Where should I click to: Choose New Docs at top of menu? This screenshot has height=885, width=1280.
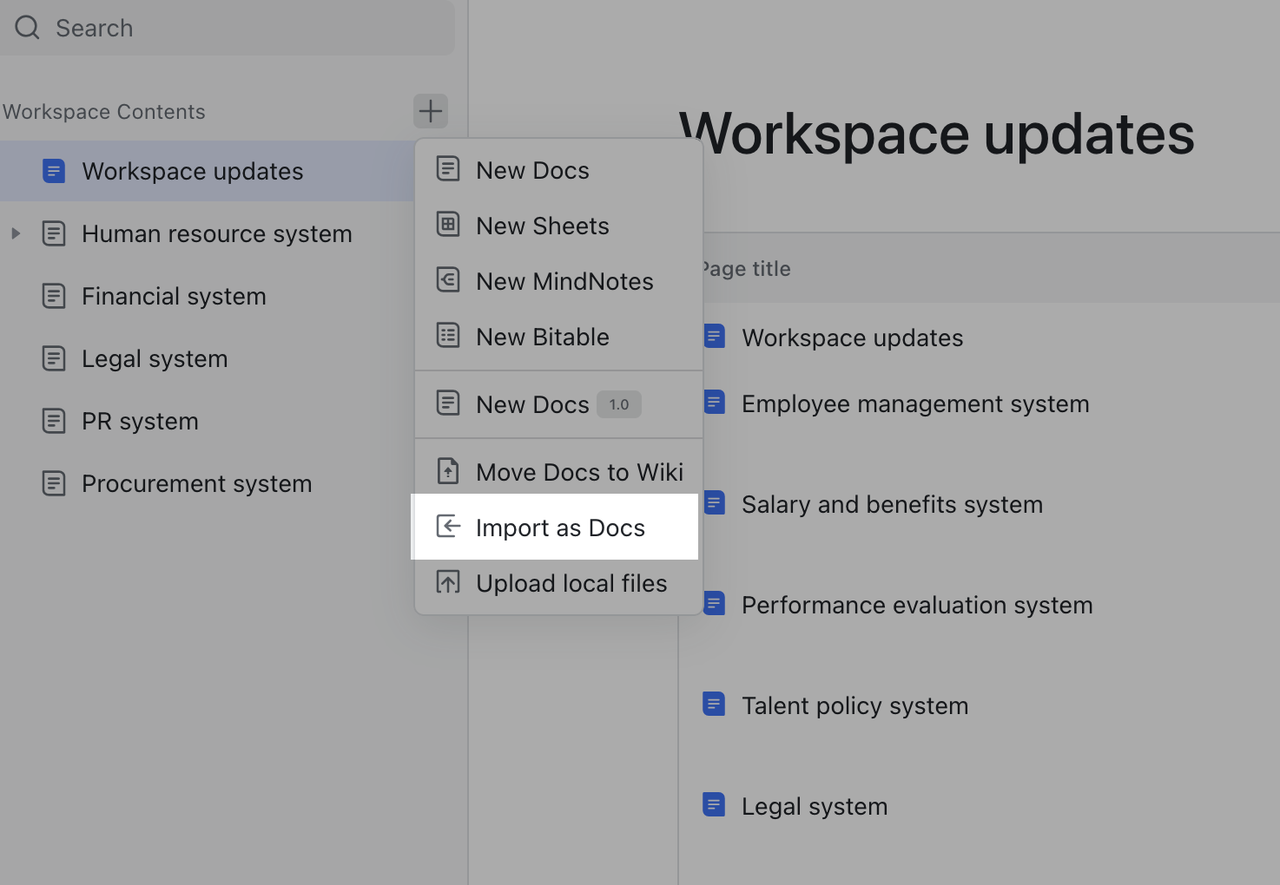tap(532, 171)
